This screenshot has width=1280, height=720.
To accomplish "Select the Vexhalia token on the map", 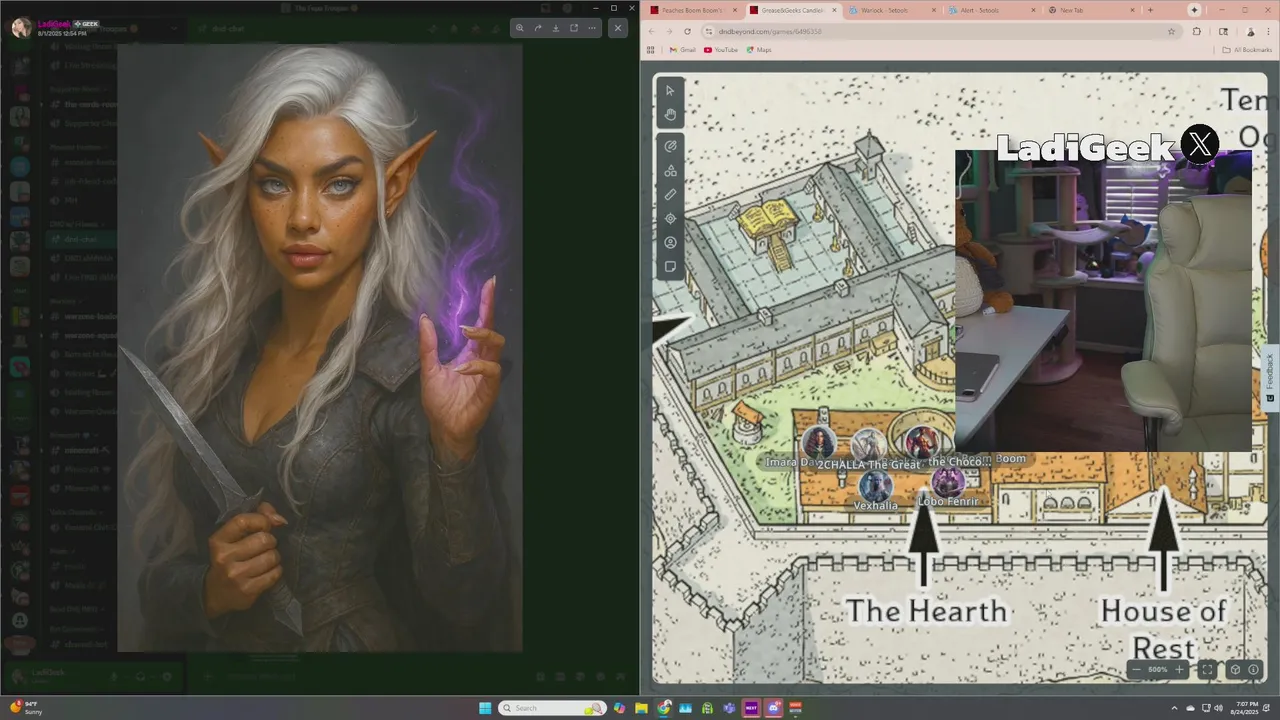I will [x=875, y=487].
